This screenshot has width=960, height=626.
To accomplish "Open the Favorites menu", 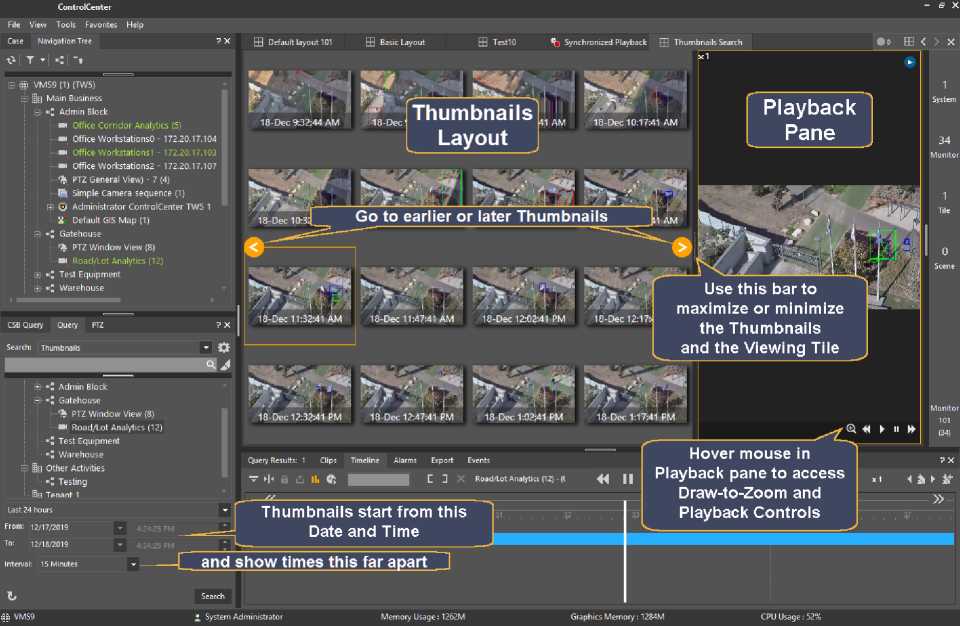I will click(x=100, y=24).
